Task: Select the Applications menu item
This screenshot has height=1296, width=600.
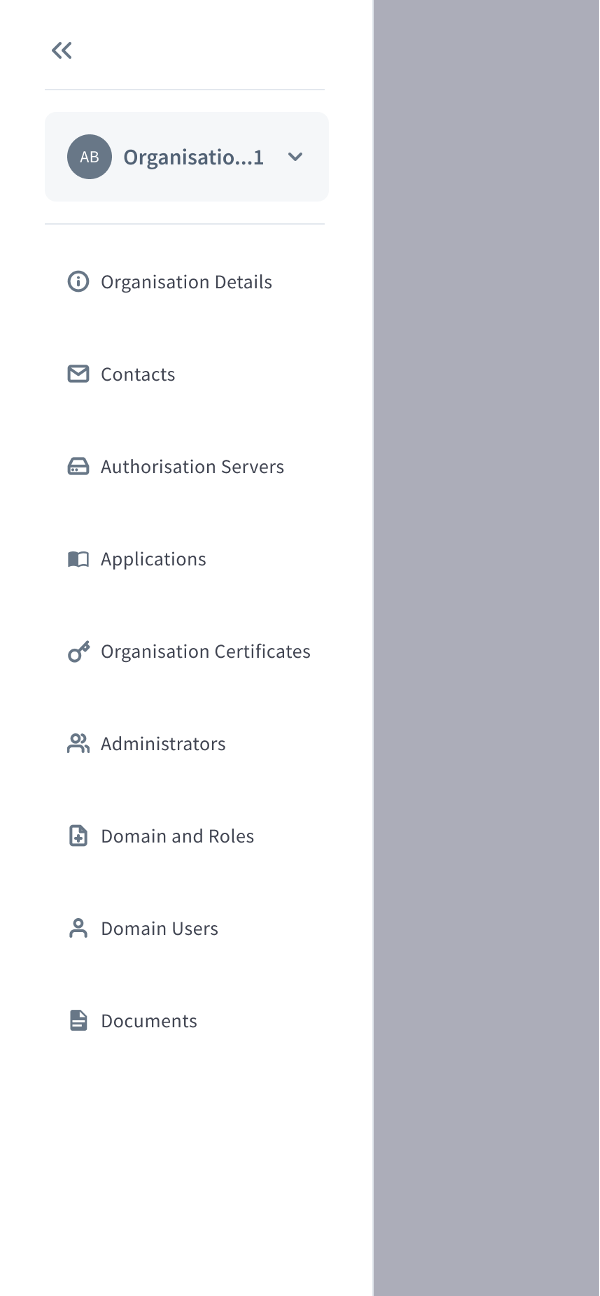Action: pos(153,559)
